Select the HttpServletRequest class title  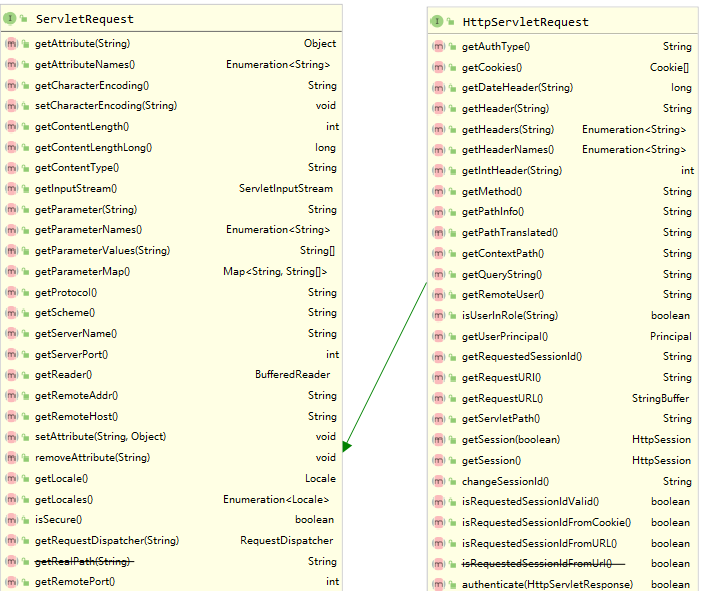pyautogui.click(x=525, y=22)
